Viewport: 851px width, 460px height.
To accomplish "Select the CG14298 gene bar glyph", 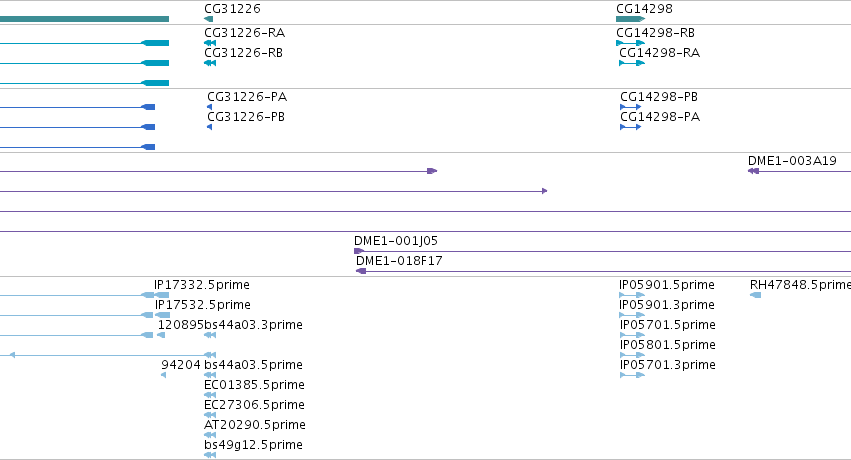I will [631, 19].
